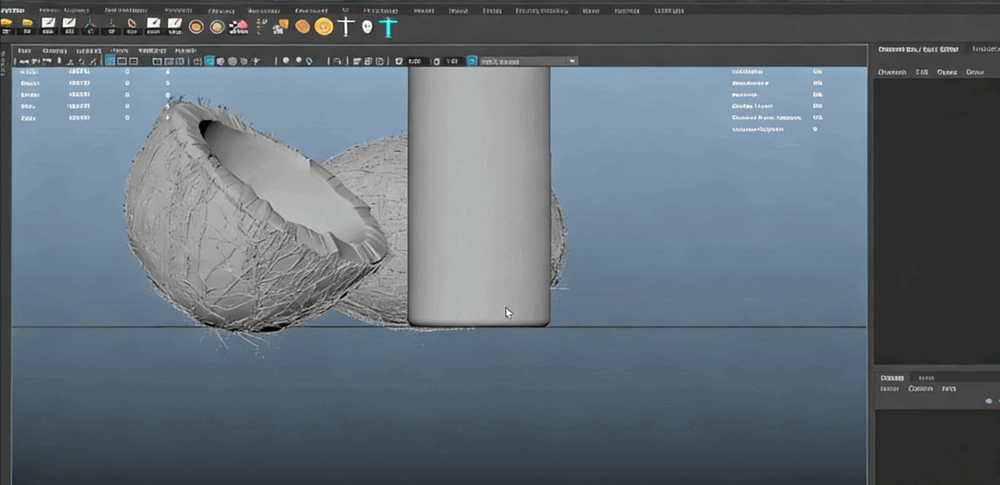
Task: Toggle the highlighted blue square icon under the Show menu
Action: coord(110,61)
